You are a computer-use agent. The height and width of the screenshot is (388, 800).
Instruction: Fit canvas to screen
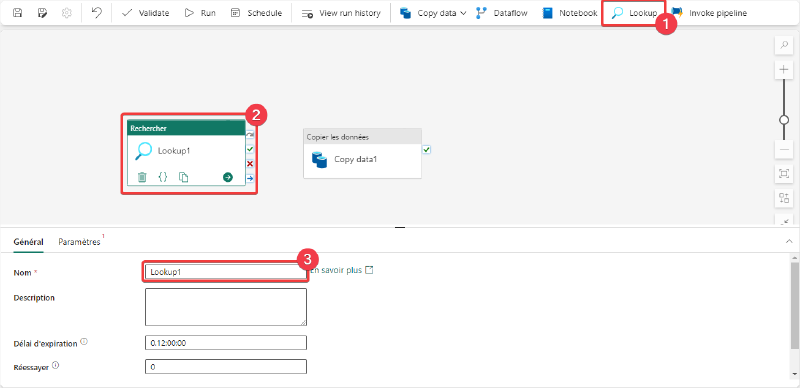coord(784,174)
